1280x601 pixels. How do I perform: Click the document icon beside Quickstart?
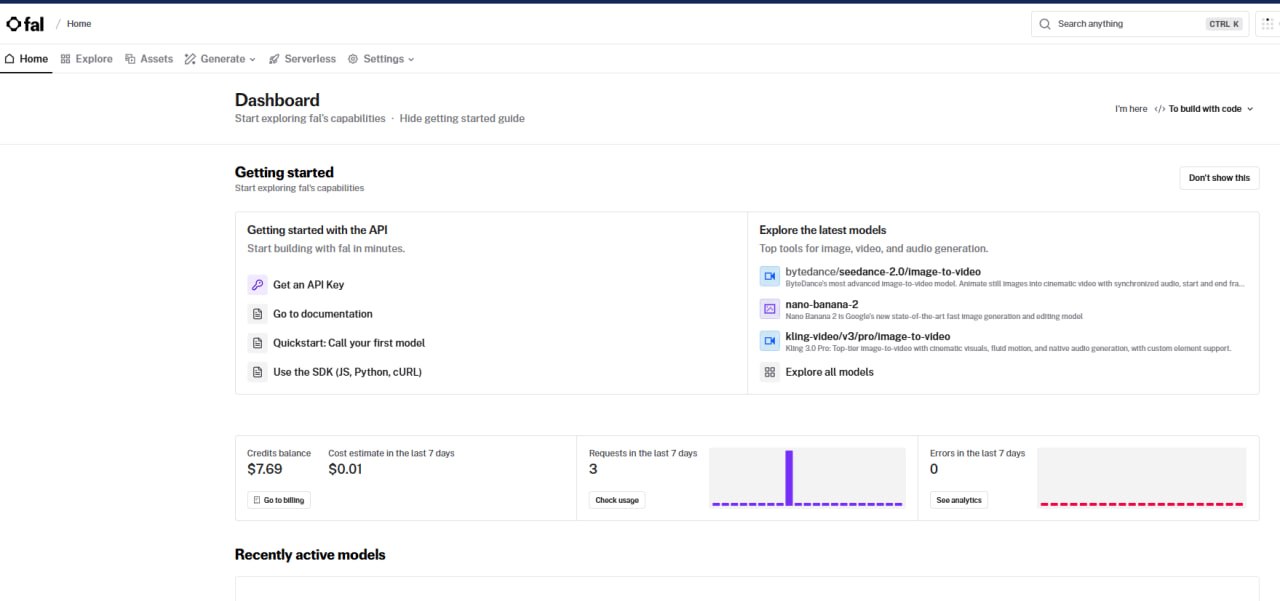pos(257,343)
